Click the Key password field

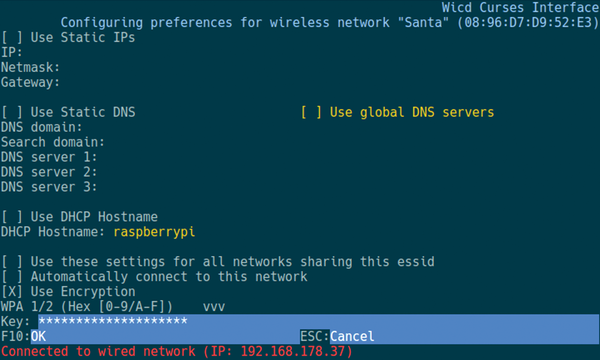point(318,321)
